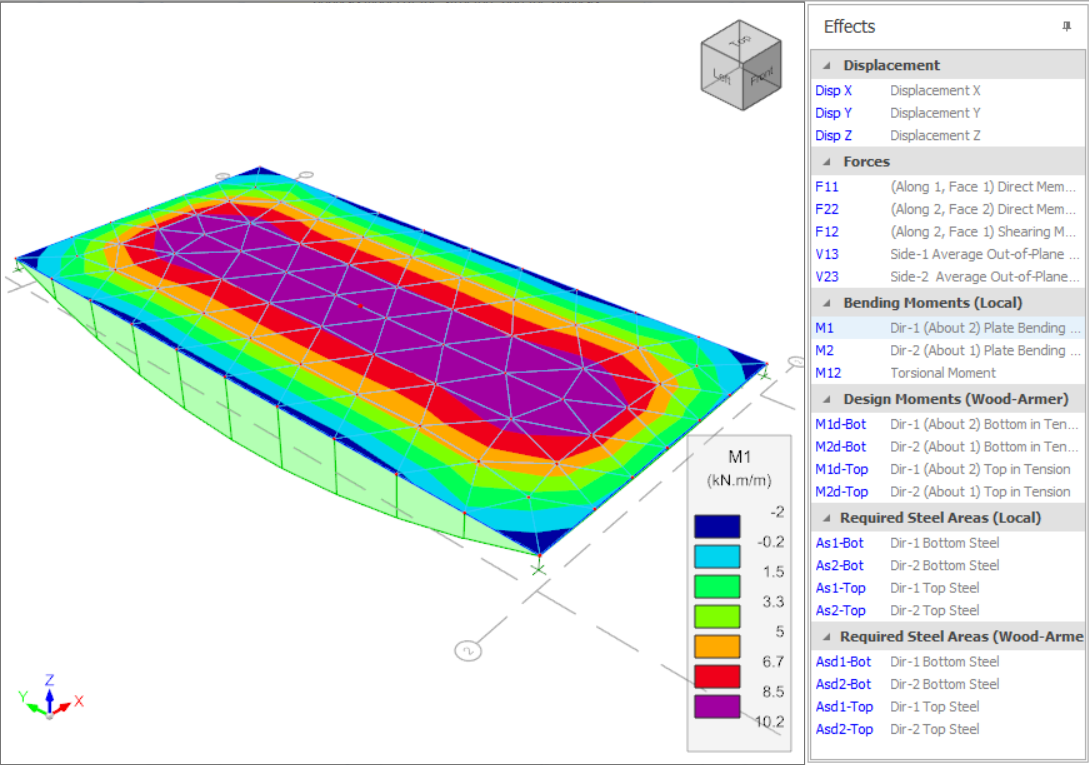Select M1d-Bot design moment

coord(840,424)
